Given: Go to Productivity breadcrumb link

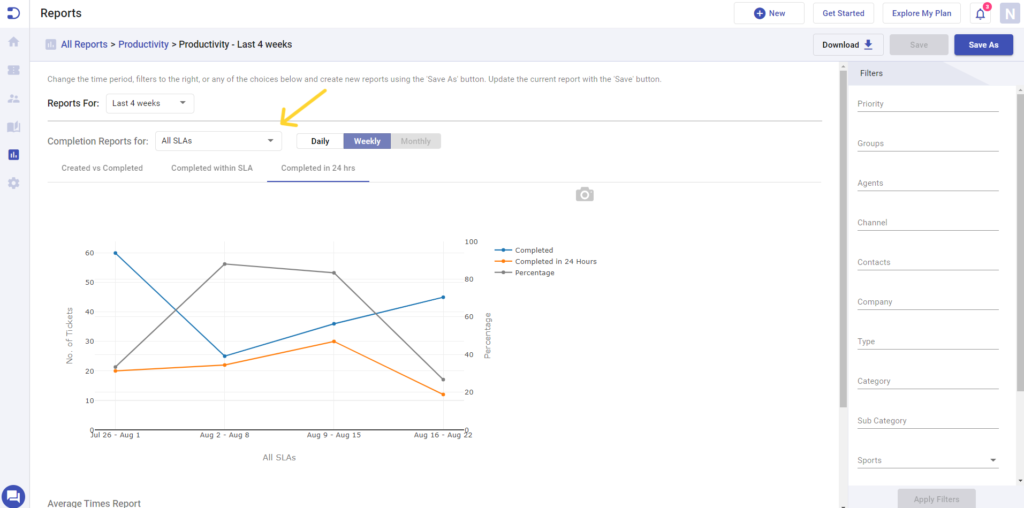Looking at the screenshot, I should 144,44.
